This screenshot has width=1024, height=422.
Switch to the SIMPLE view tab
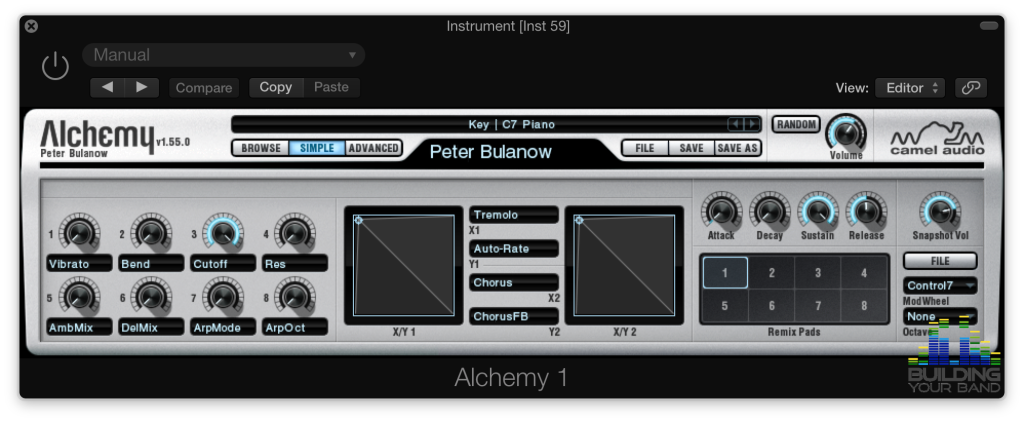(317, 148)
